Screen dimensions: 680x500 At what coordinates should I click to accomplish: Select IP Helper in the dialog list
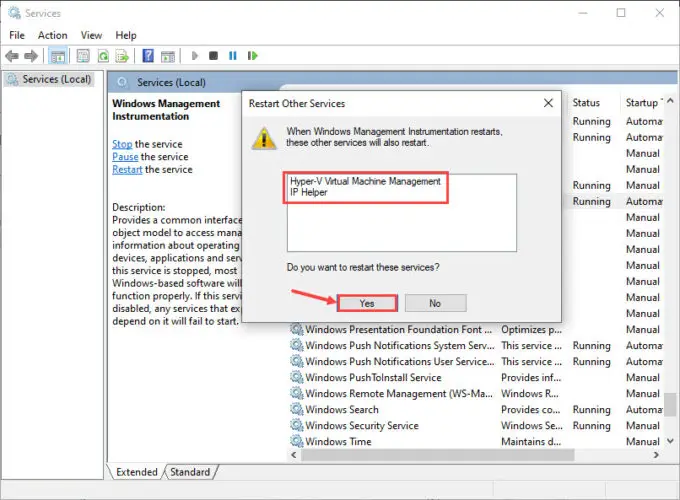pyautogui.click(x=308, y=193)
